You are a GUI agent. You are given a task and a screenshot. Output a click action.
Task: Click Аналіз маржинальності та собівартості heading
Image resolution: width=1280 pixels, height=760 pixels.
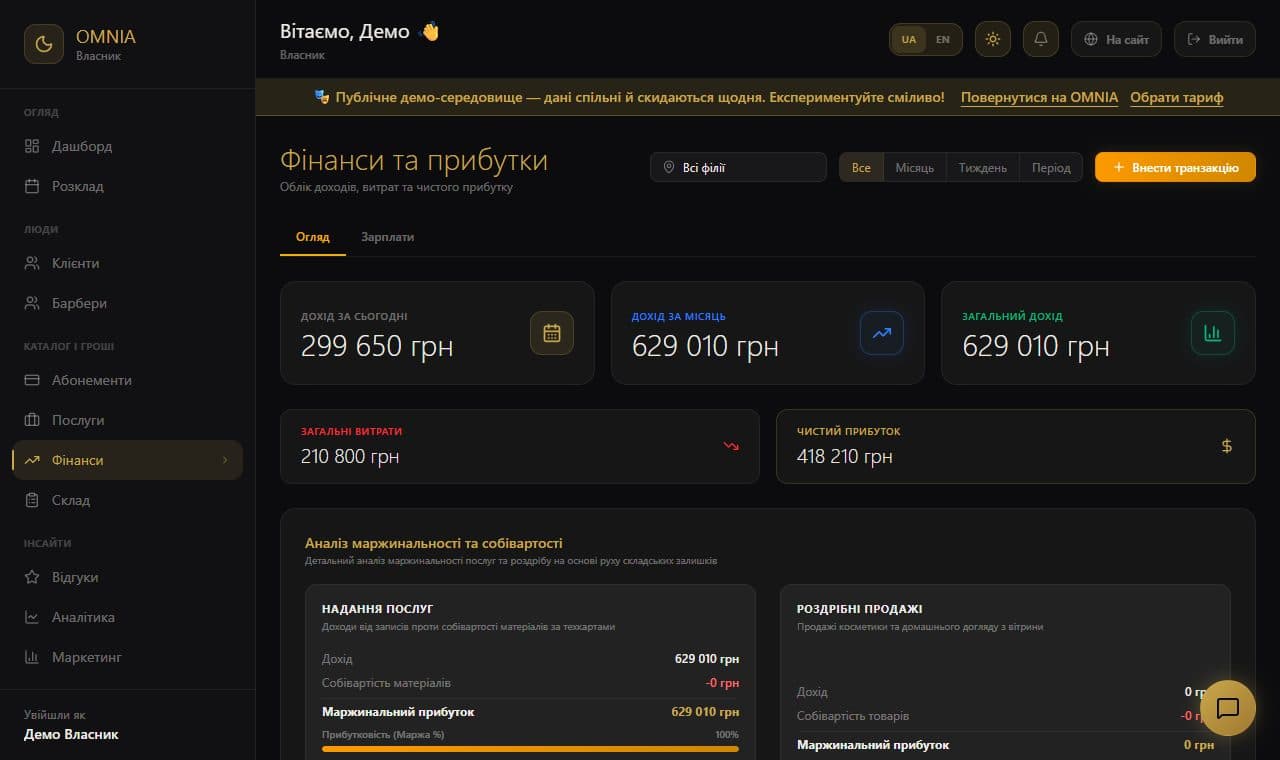coord(434,543)
